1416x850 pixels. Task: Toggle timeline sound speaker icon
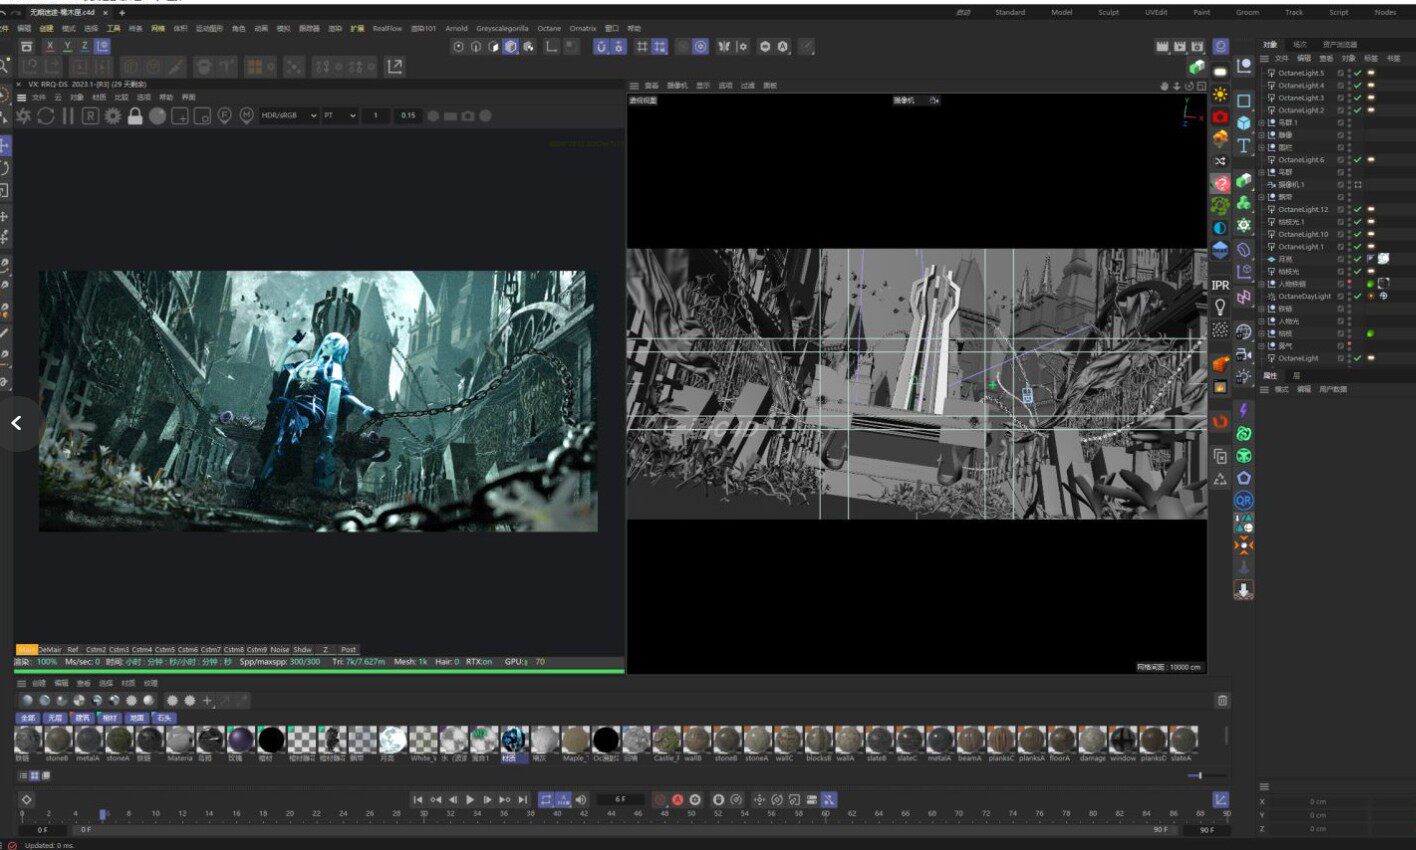point(581,800)
